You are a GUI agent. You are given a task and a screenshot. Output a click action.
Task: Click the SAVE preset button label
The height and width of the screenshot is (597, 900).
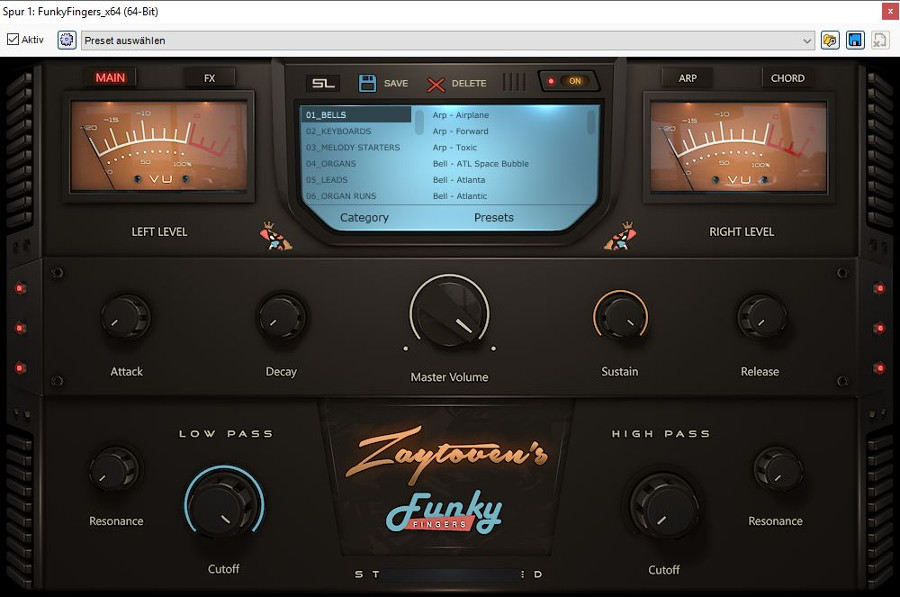(396, 83)
